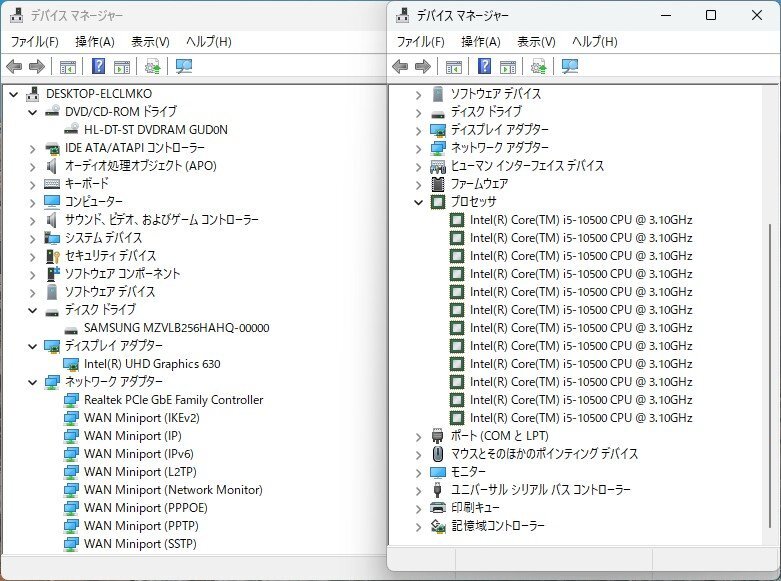Select the DESKTOP-ELCLMKO root node
781x581 pixels.
(x=98, y=94)
